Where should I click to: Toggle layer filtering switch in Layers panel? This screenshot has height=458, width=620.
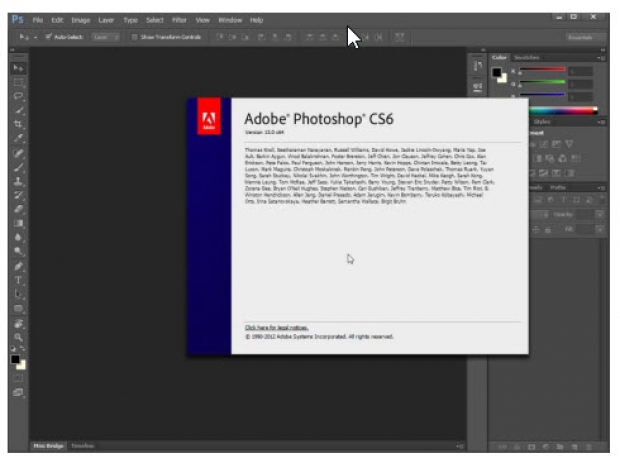coord(602,197)
